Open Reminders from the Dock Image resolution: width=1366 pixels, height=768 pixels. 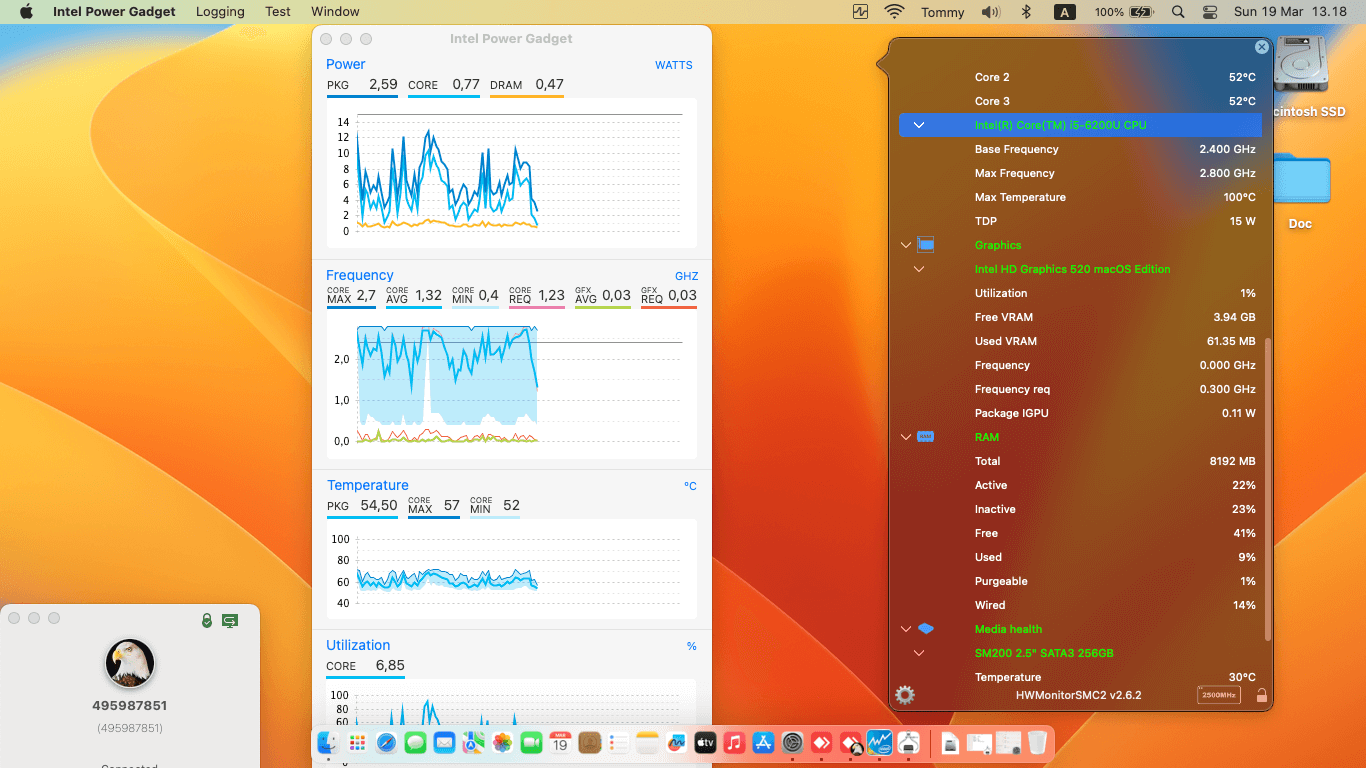pyautogui.click(x=618, y=743)
